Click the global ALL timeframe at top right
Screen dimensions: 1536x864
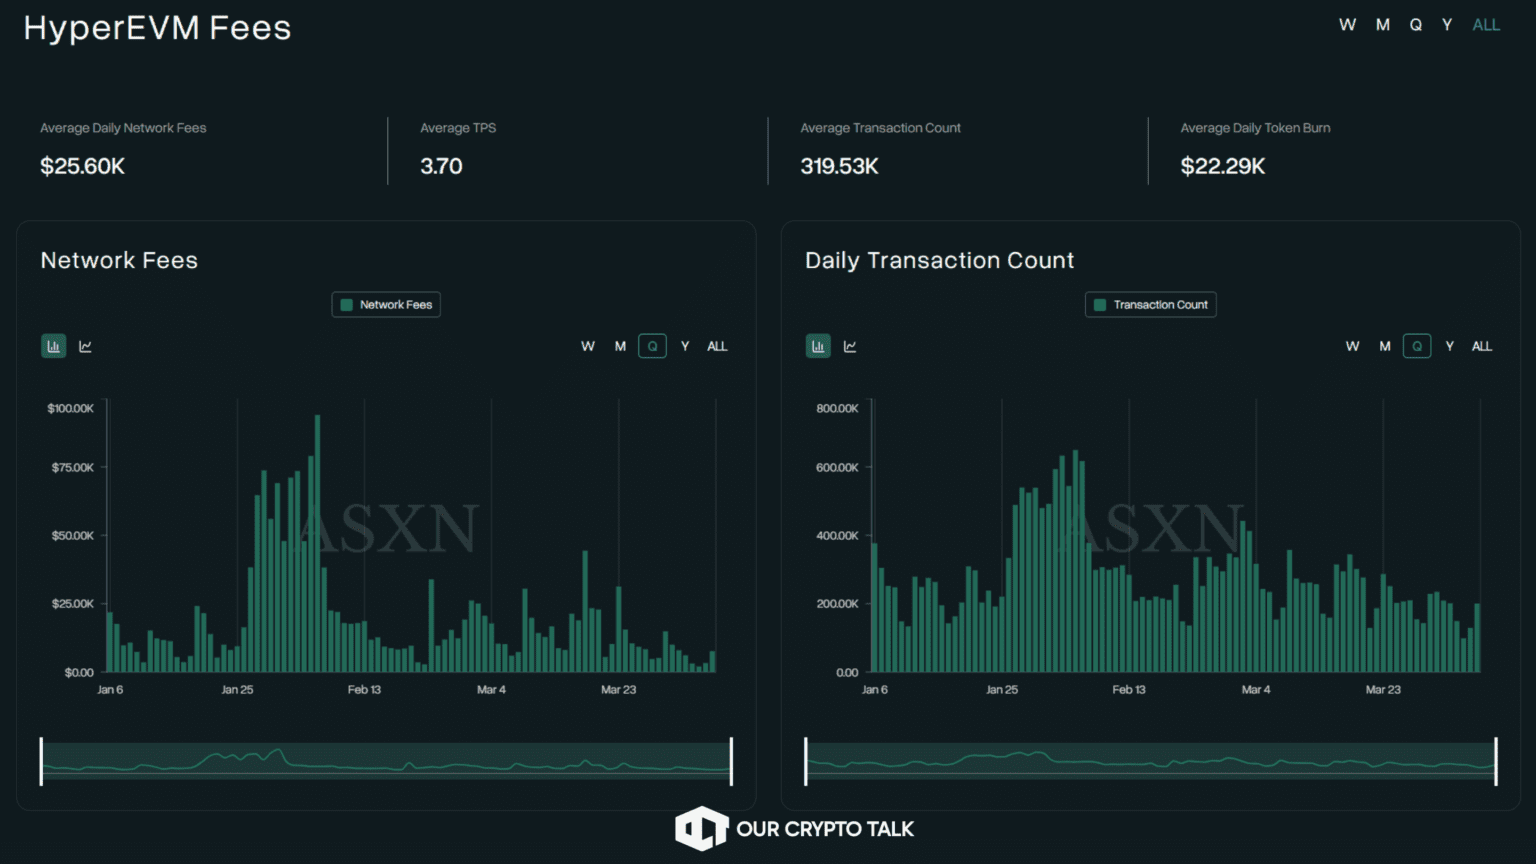(x=1486, y=25)
